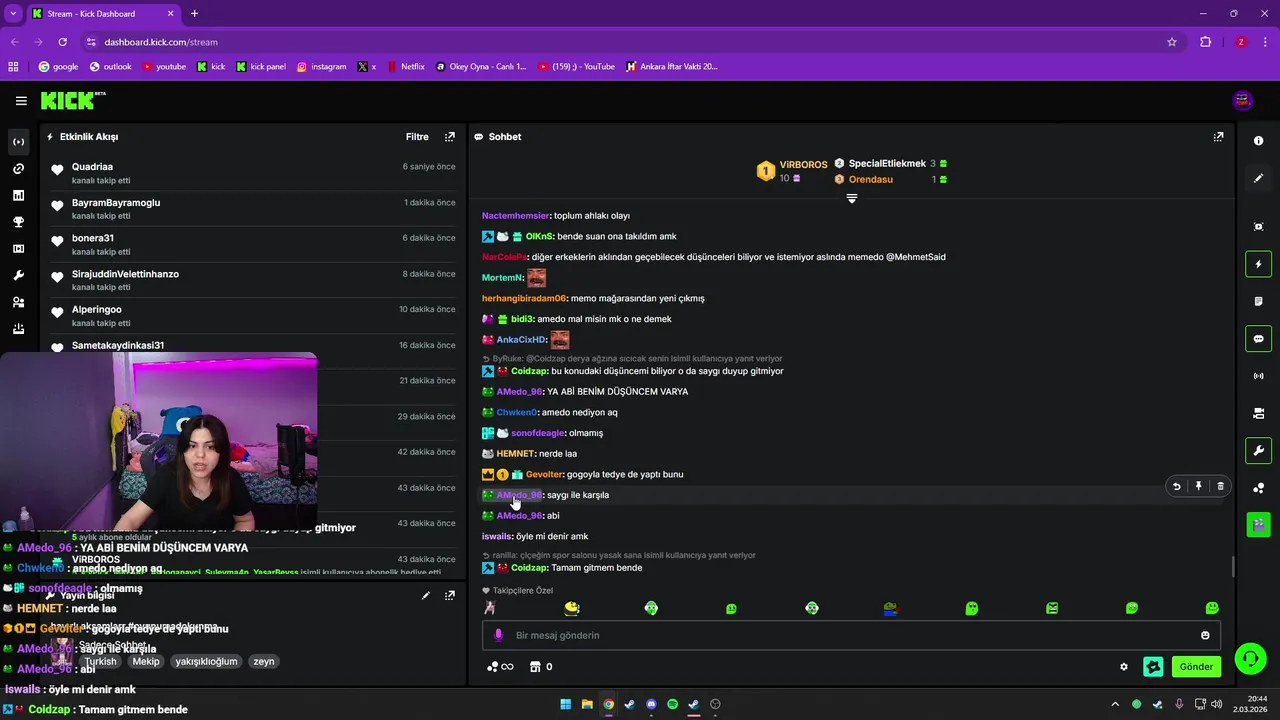This screenshot has width=1280, height=720.
Task: Open the emoji picker in message box
Action: click(1205, 635)
